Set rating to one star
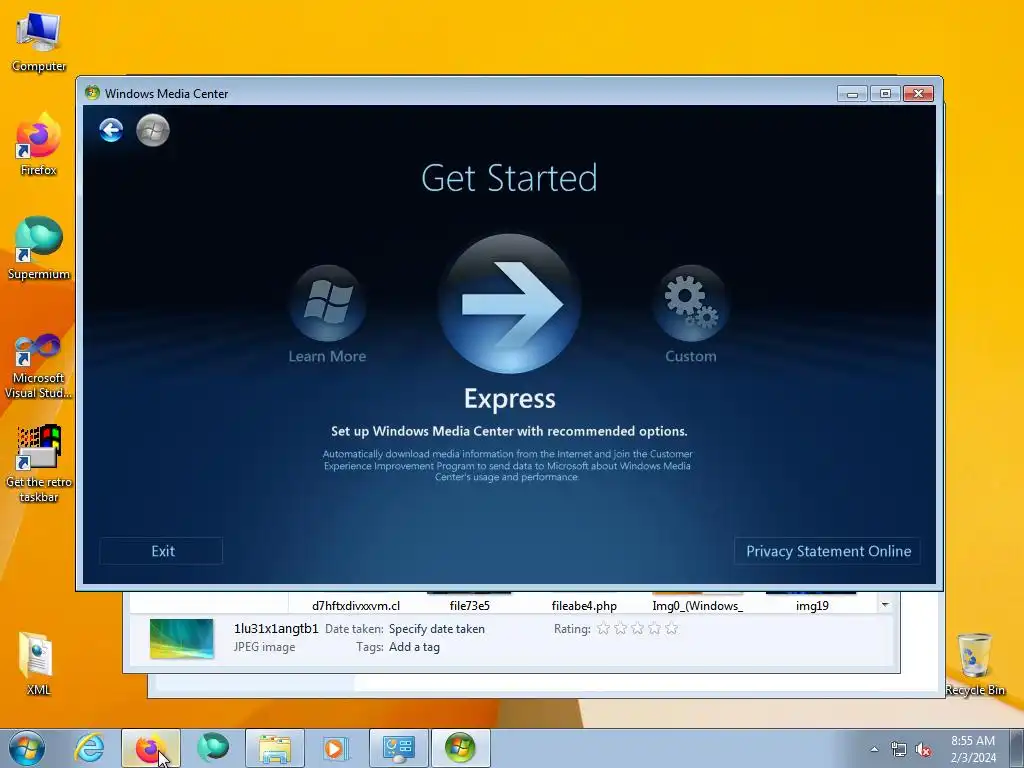The width and height of the screenshot is (1024, 768). coord(603,628)
